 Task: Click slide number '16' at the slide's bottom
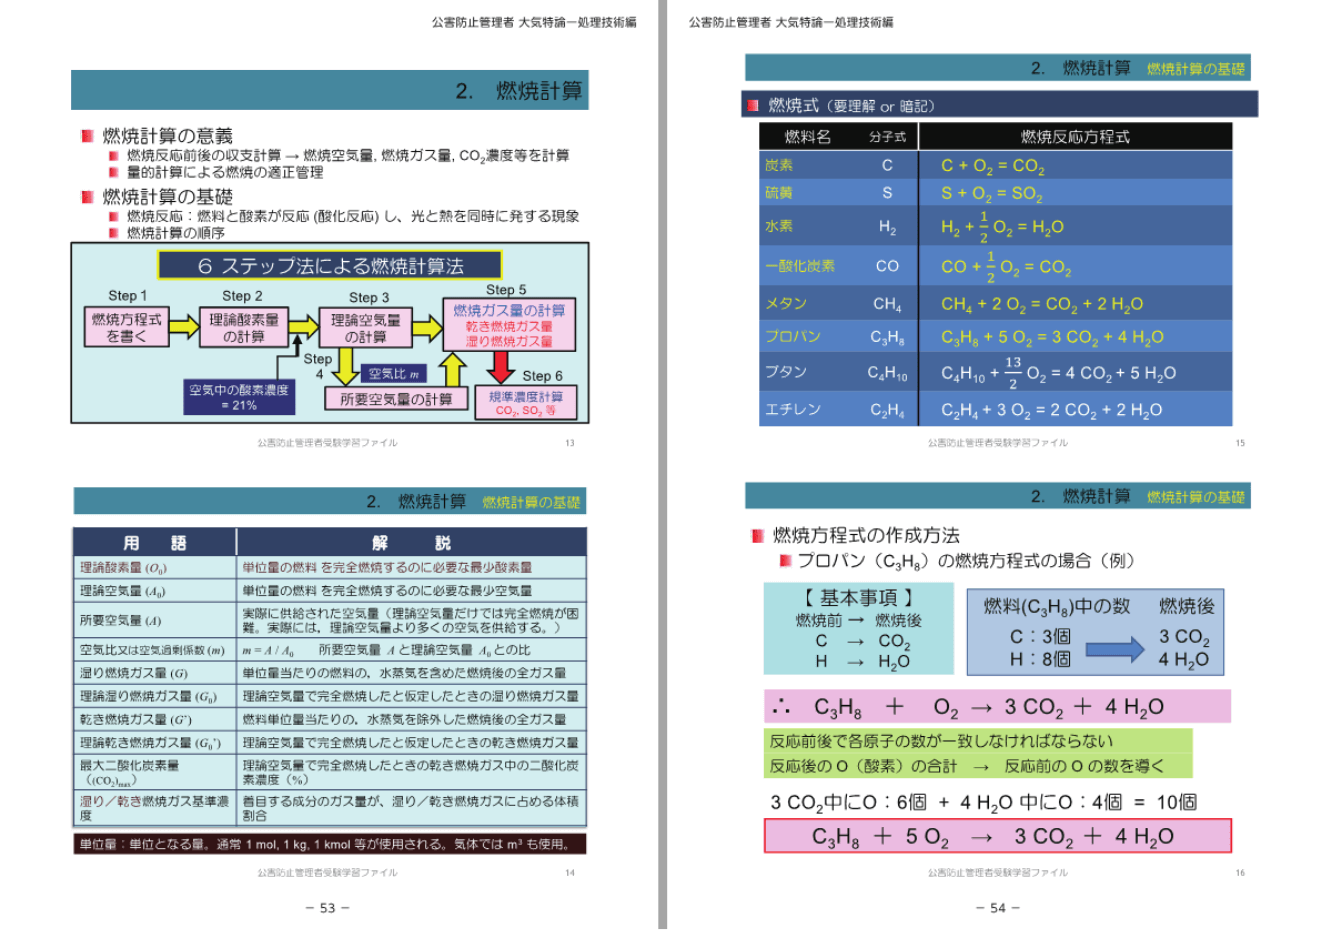[x=1240, y=873]
